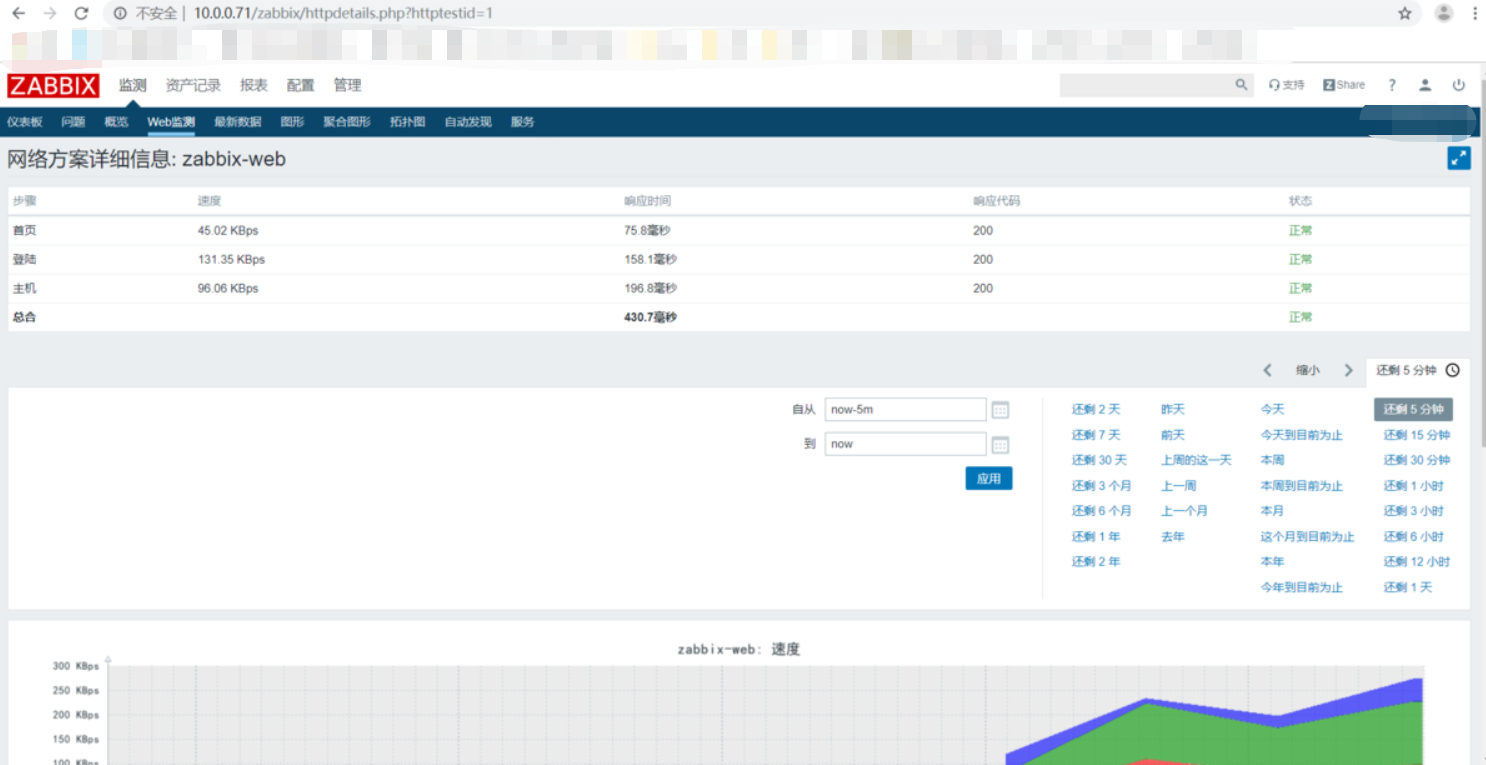Open calendar picker for 自从 field
Viewport: 1486px width, 765px height.
[1000, 410]
